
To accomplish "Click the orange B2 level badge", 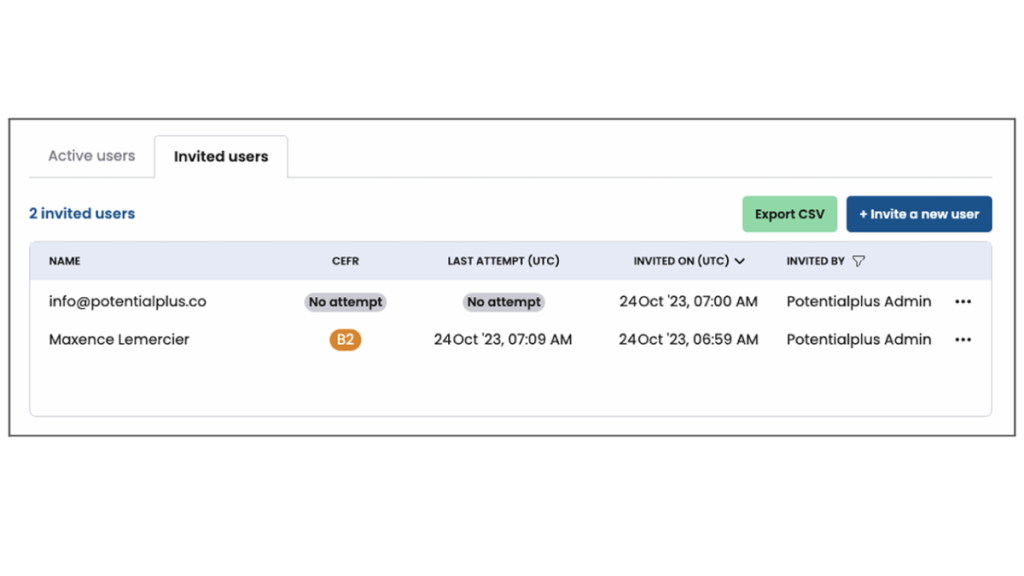I will (x=345, y=340).
